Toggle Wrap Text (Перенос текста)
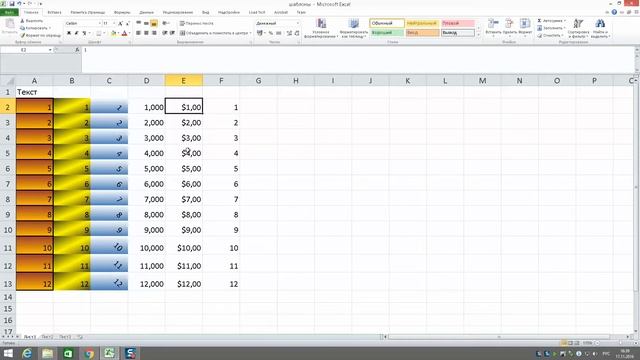This screenshot has width=640, height=360. tap(197, 23)
